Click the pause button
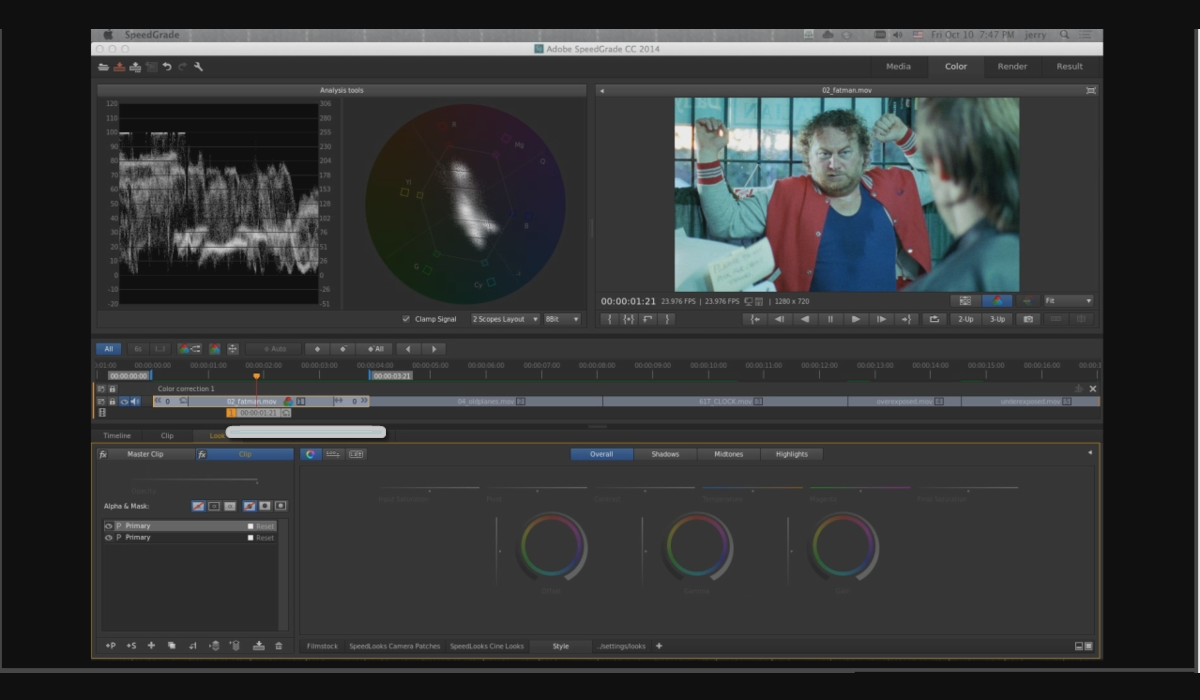Viewport: 1200px width, 700px height. click(830, 319)
